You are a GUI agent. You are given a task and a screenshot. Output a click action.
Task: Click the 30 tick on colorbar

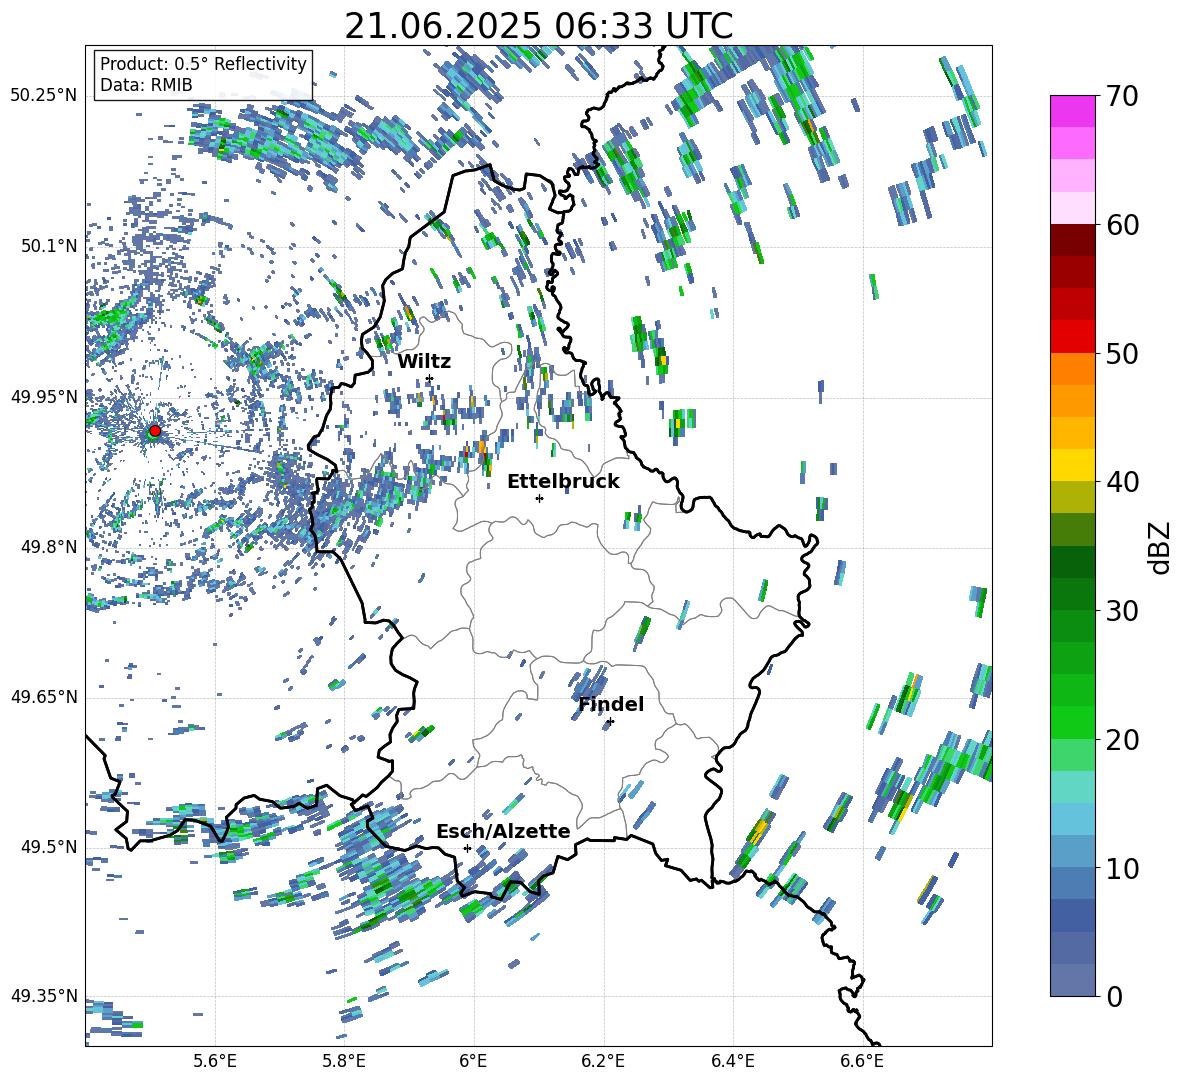pyautogui.click(x=1121, y=611)
